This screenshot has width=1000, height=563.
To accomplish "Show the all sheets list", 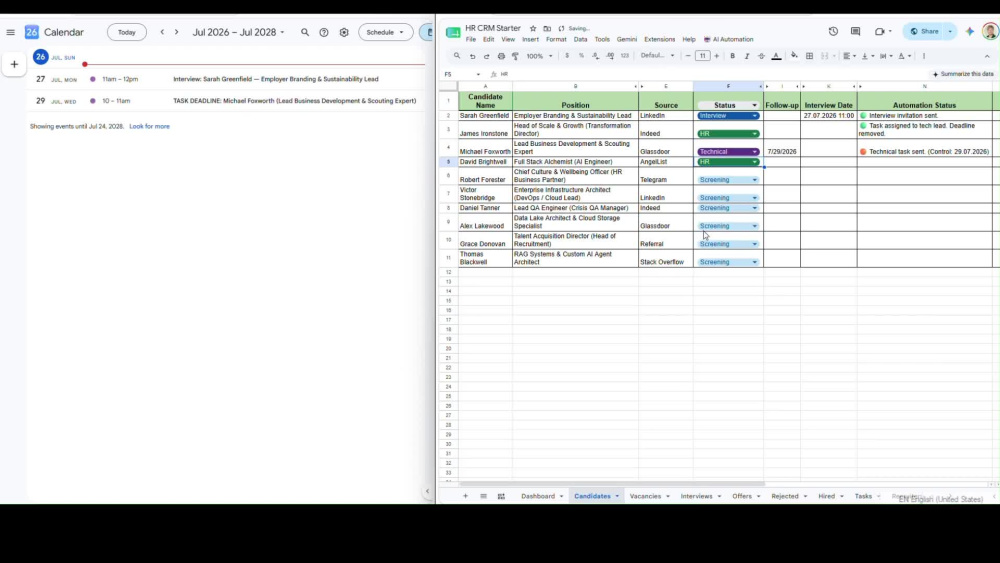I will tap(483, 496).
